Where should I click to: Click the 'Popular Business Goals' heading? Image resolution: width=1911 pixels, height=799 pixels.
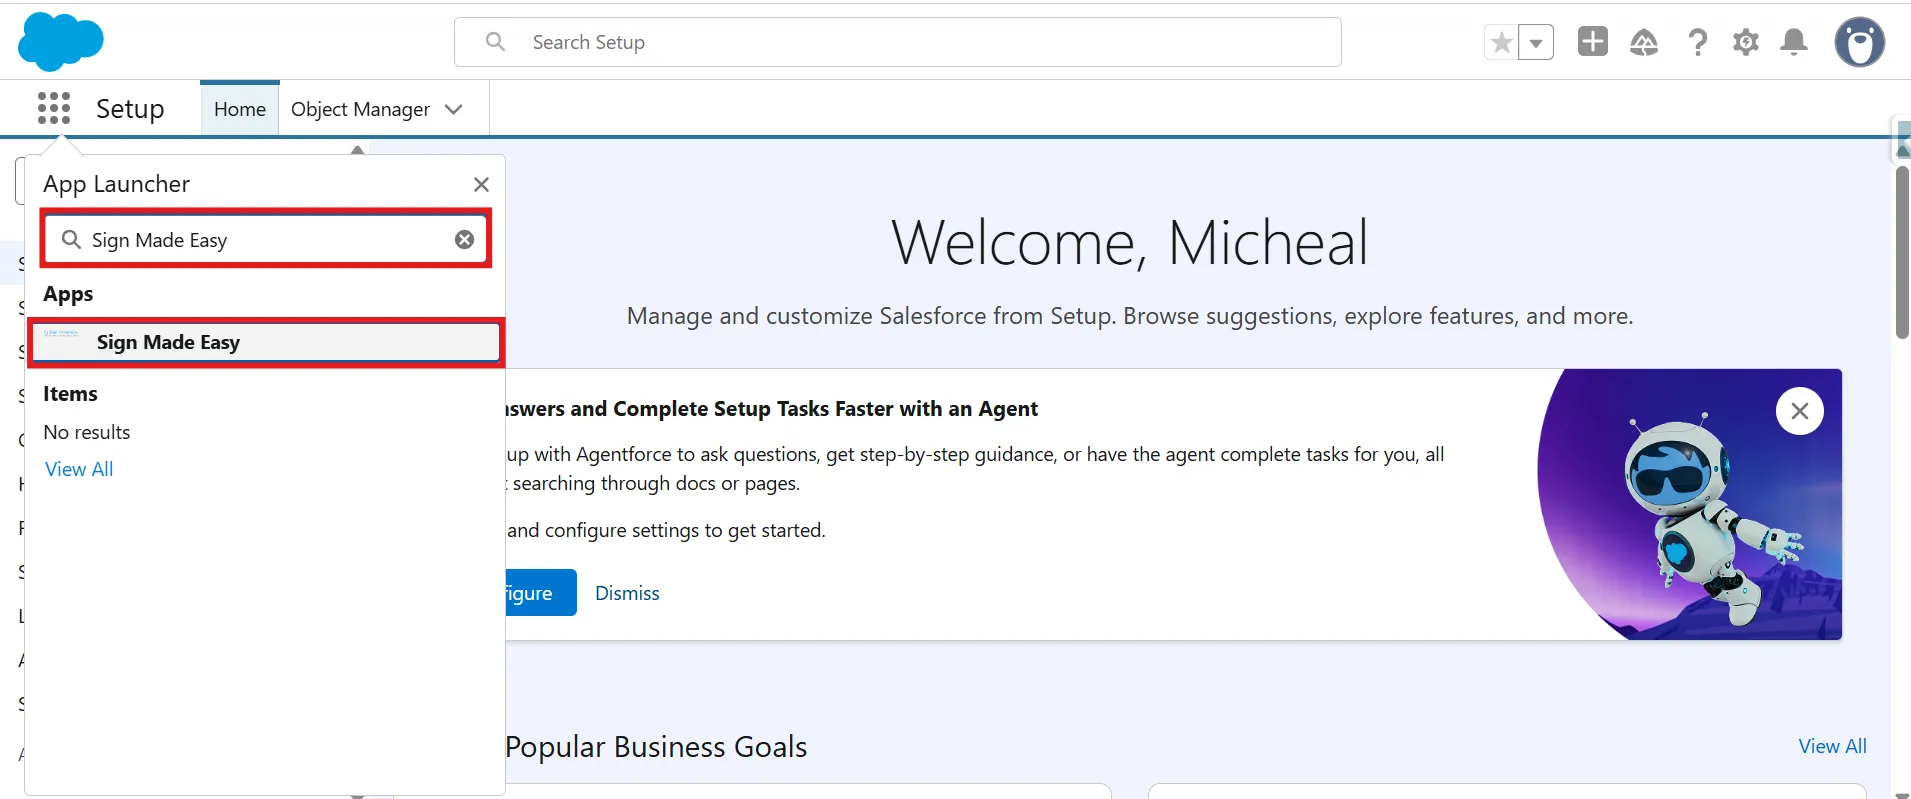656,747
